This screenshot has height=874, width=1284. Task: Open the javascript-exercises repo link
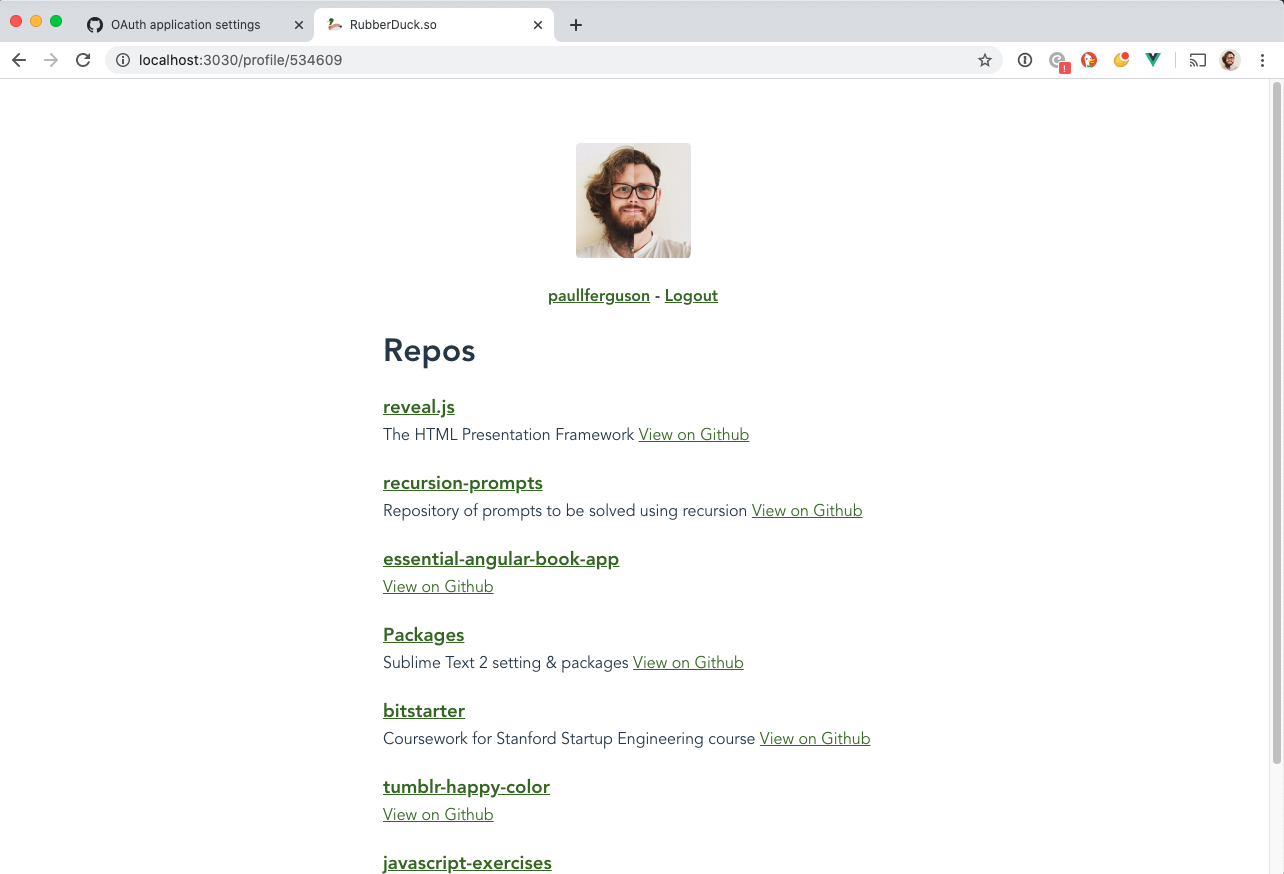(x=467, y=863)
